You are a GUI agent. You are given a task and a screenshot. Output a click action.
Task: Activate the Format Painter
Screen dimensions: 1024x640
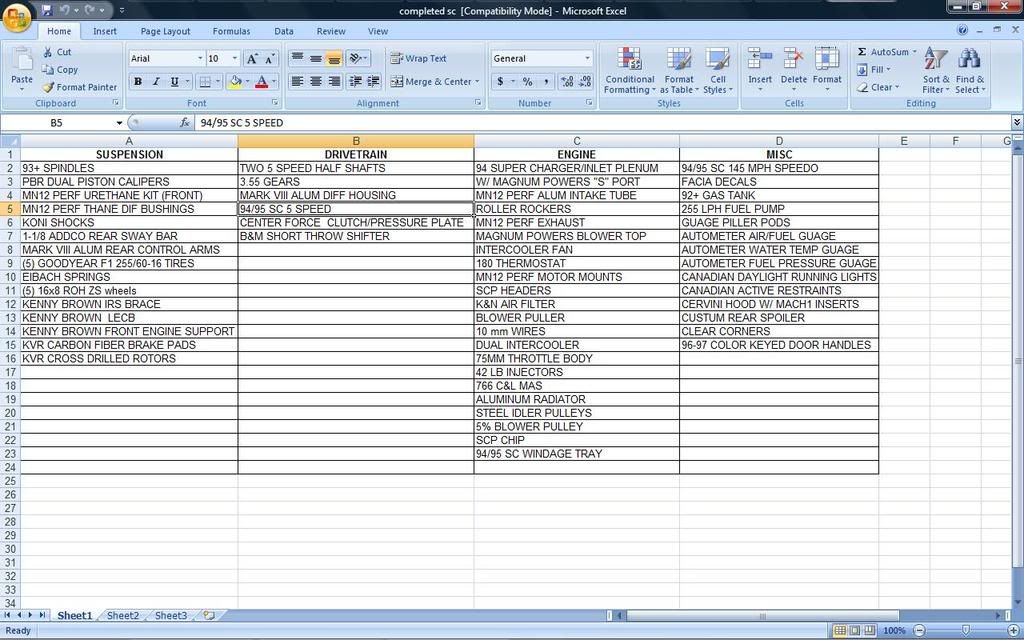[x=79, y=87]
